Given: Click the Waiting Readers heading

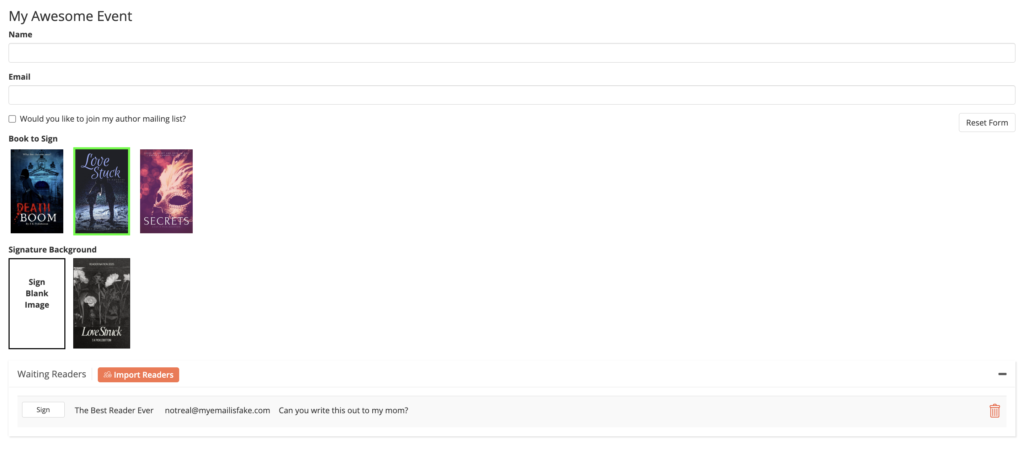Looking at the screenshot, I should [51, 374].
